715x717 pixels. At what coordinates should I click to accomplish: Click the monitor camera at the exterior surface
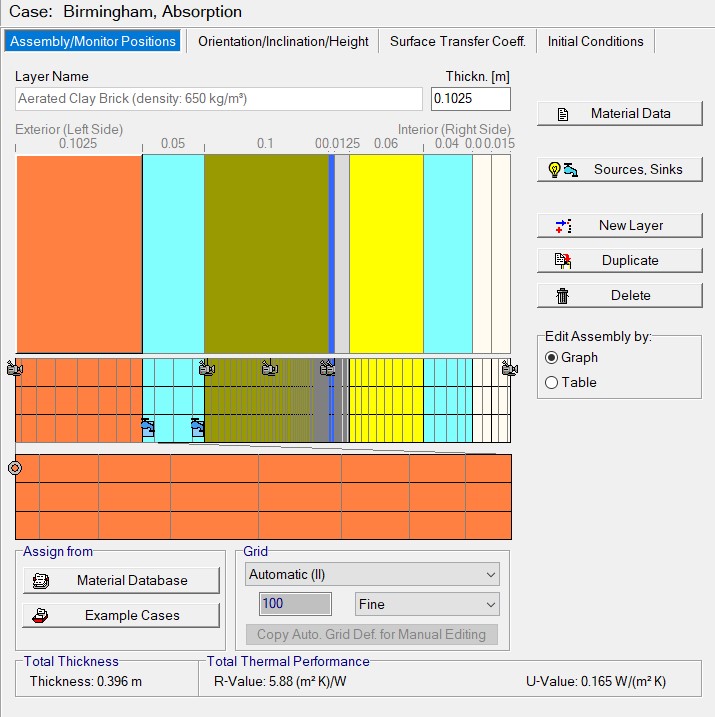[14, 369]
